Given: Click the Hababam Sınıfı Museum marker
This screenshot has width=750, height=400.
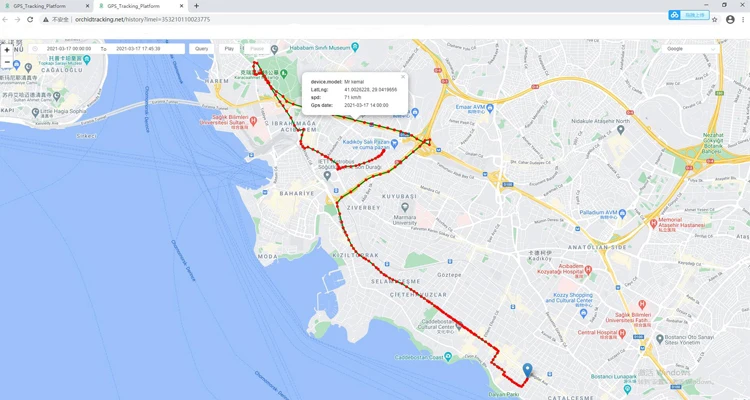Looking at the screenshot, I should 355,47.
